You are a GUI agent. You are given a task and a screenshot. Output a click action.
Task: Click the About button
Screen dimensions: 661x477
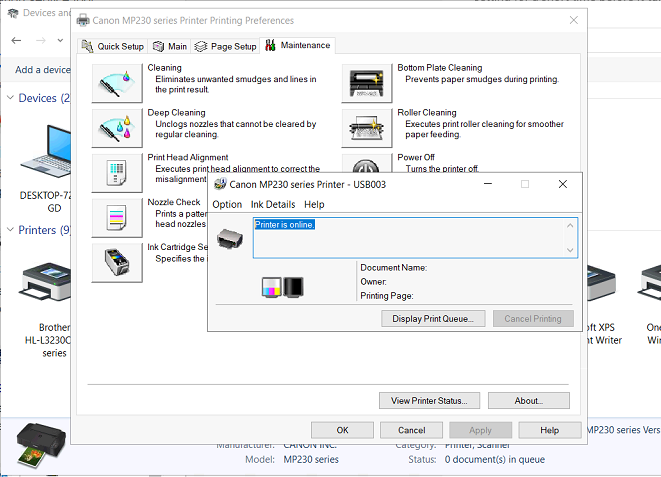point(529,401)
